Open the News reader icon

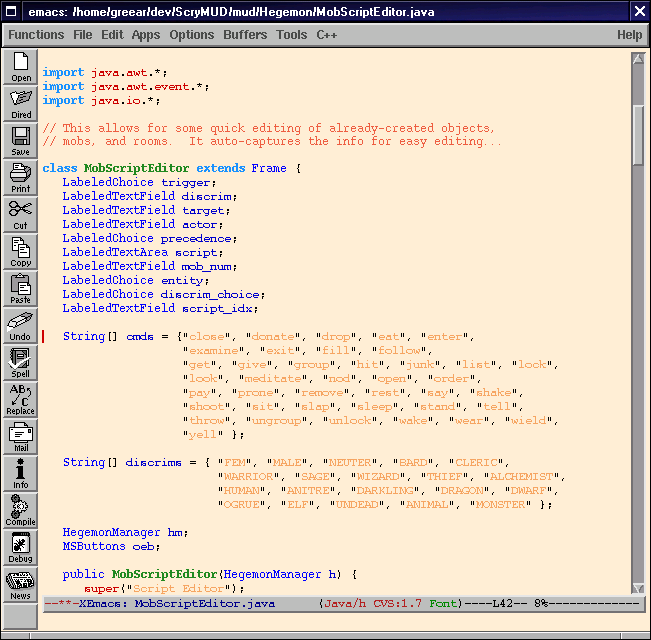pos(20,584)
